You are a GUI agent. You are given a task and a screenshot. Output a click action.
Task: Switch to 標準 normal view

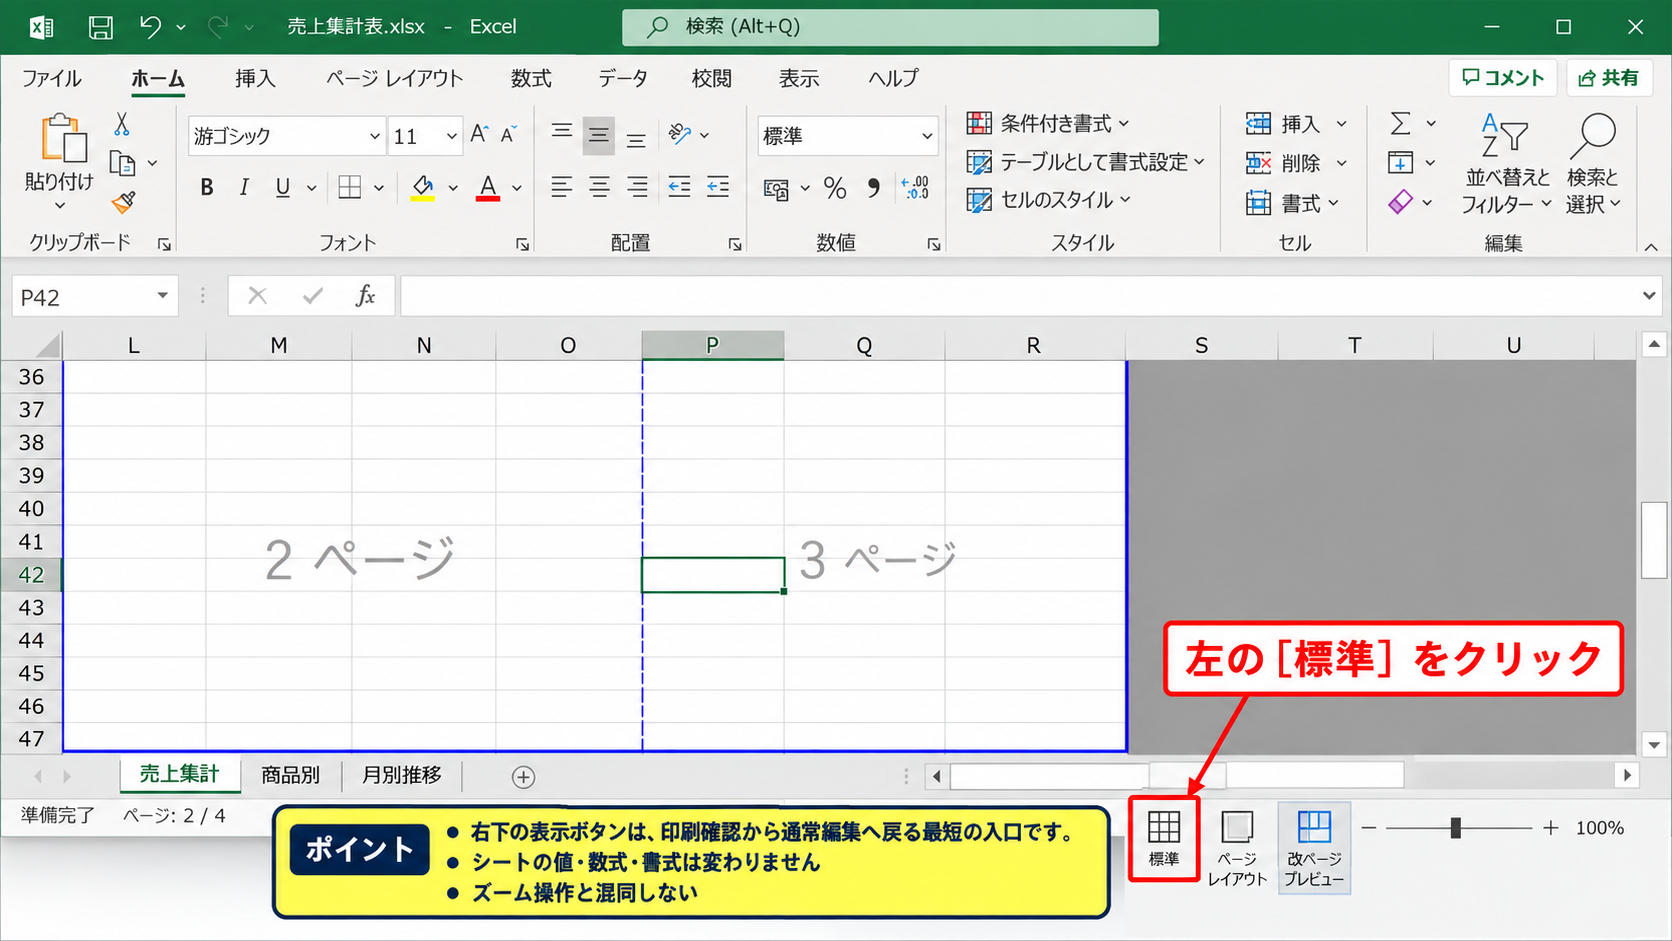pos(1164,839)
